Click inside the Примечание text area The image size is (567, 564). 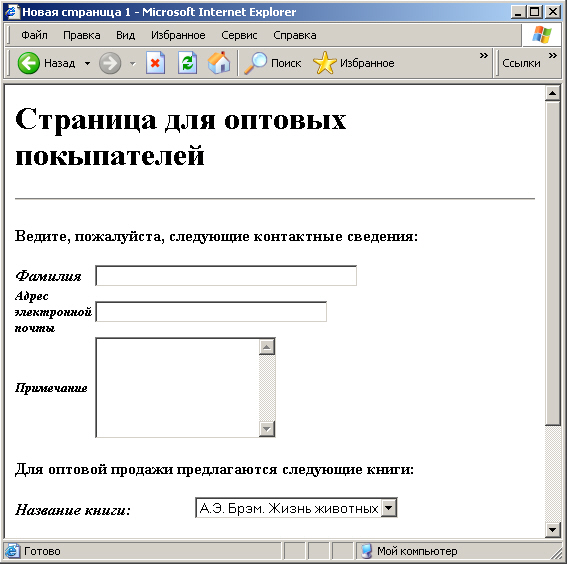(x=178, y=388)
